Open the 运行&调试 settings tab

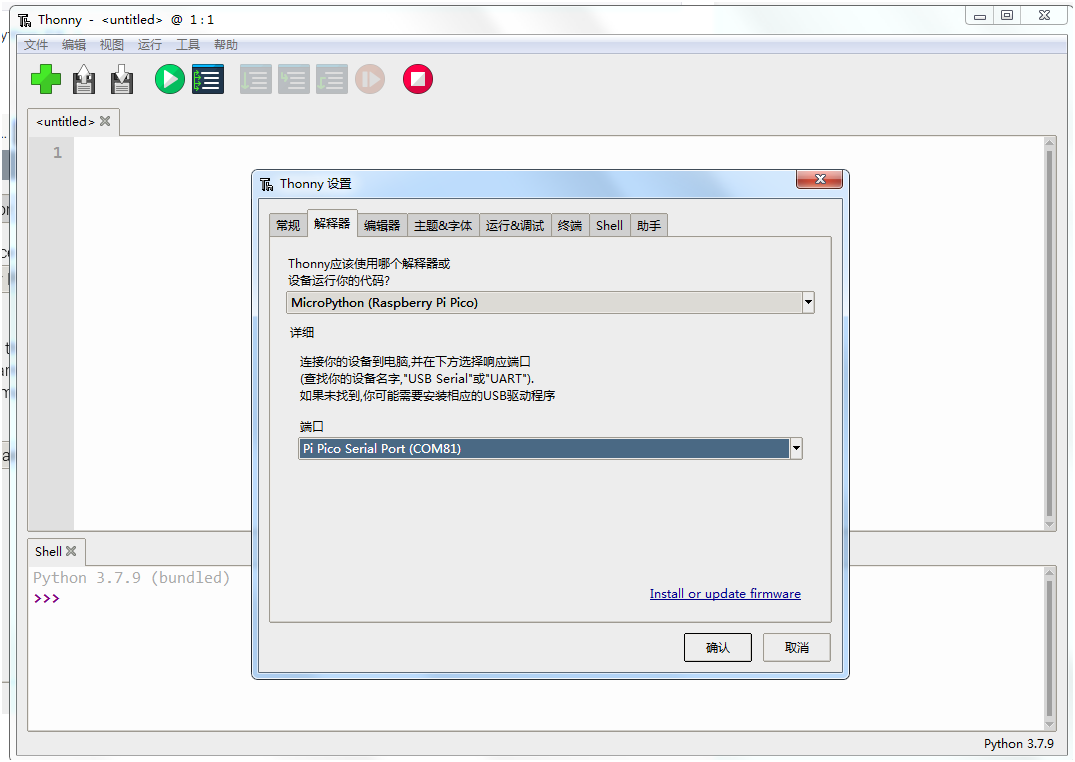click(515, 226)
